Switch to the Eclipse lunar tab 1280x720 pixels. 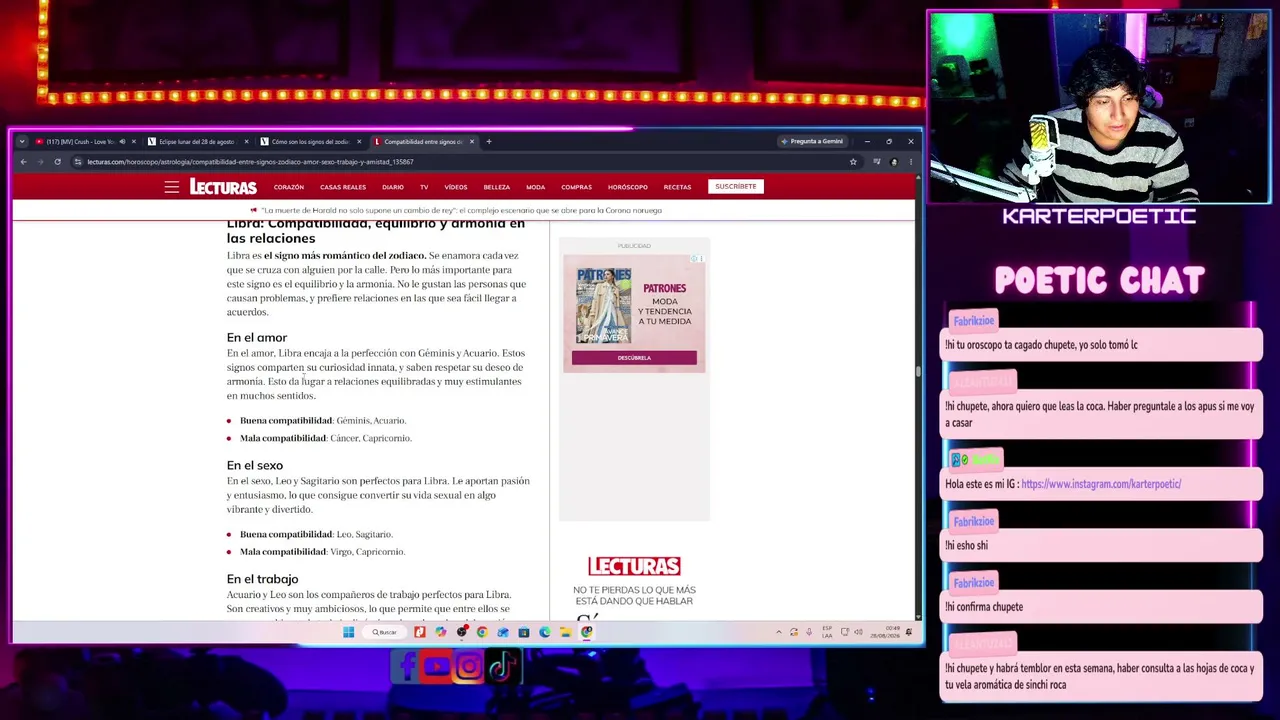[x=196, y=142]
